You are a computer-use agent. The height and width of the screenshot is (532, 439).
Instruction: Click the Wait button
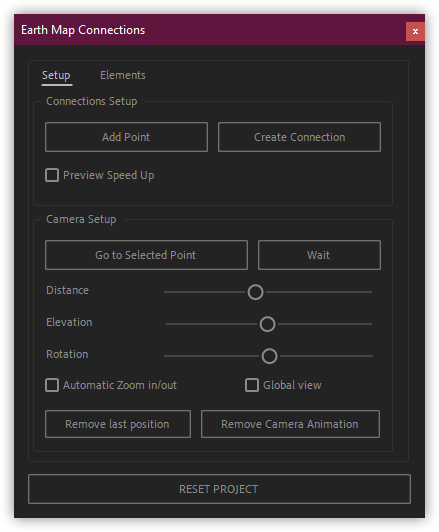click(319, 255)
